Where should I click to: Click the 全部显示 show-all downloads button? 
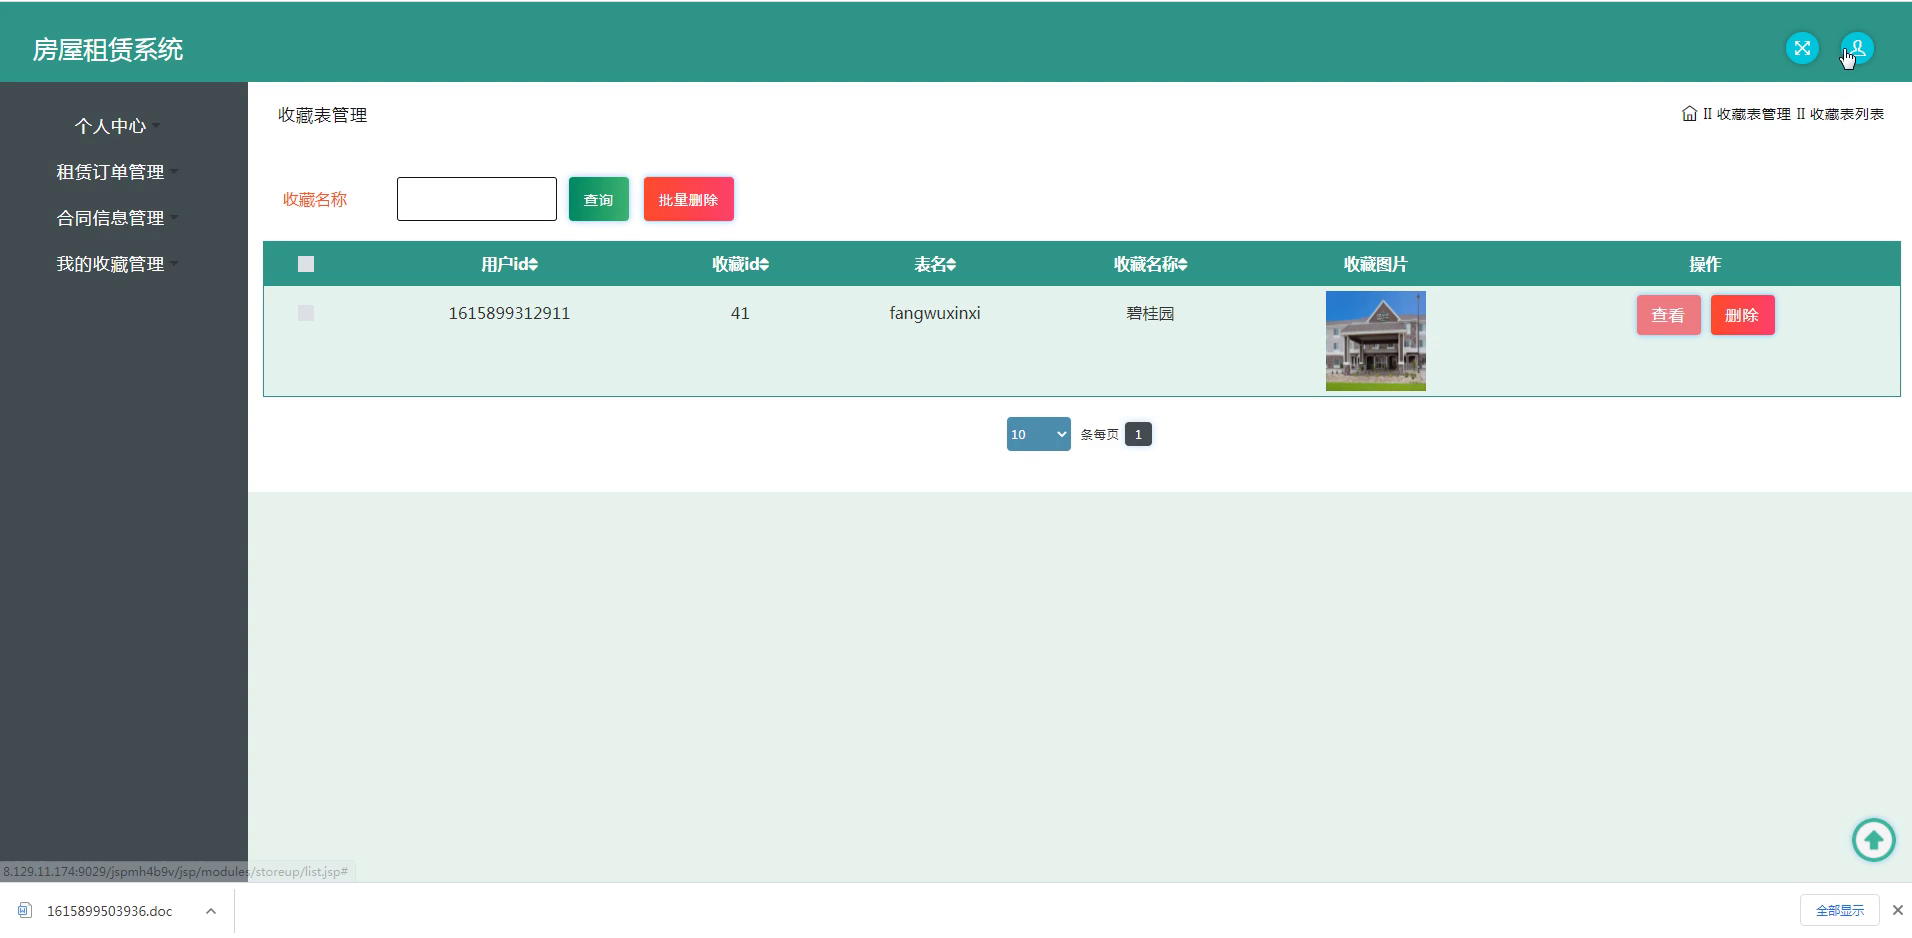[1840, 910]
